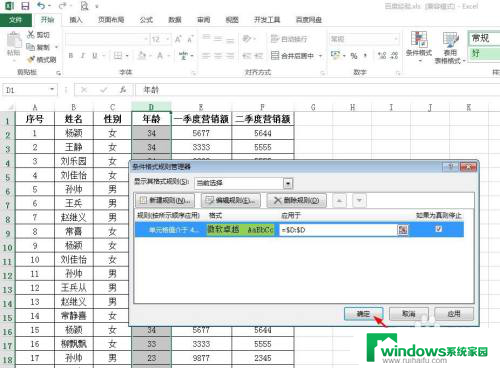The image size is (500, 368).
Task: Click the Cancel button in rules manager
Action: (x=409, y=314)
